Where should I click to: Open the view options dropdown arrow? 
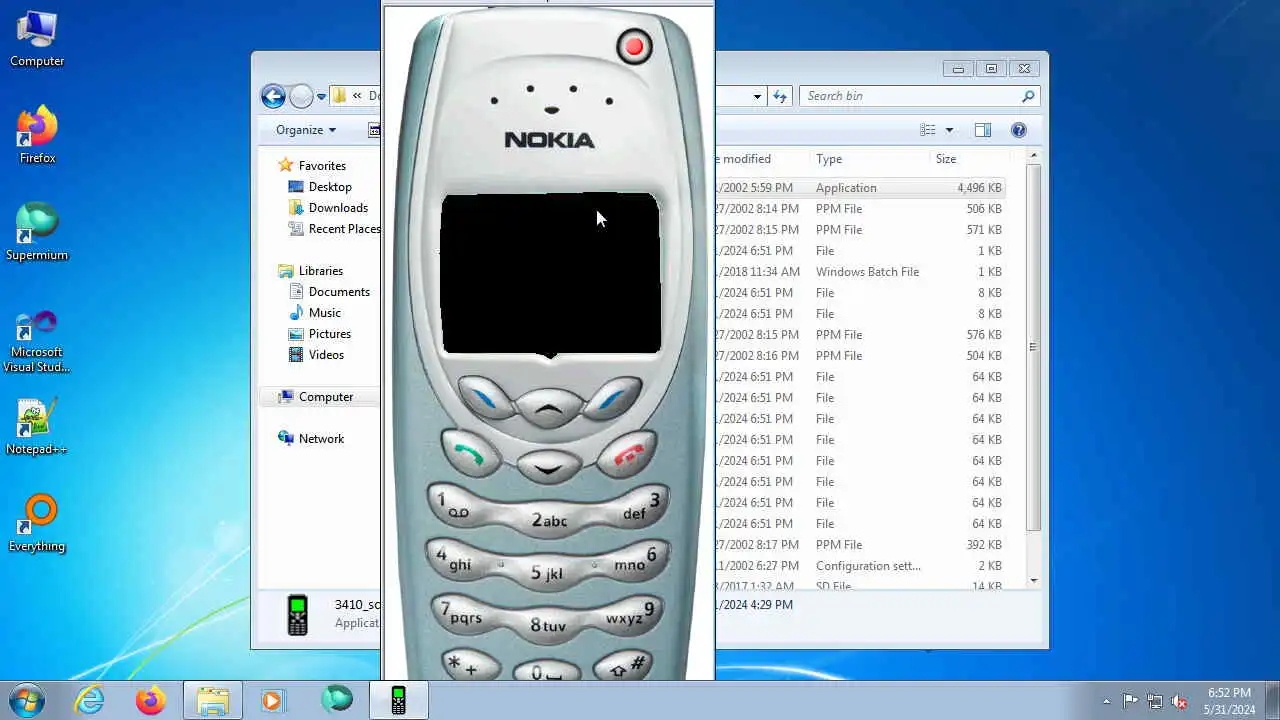point(949,130)
